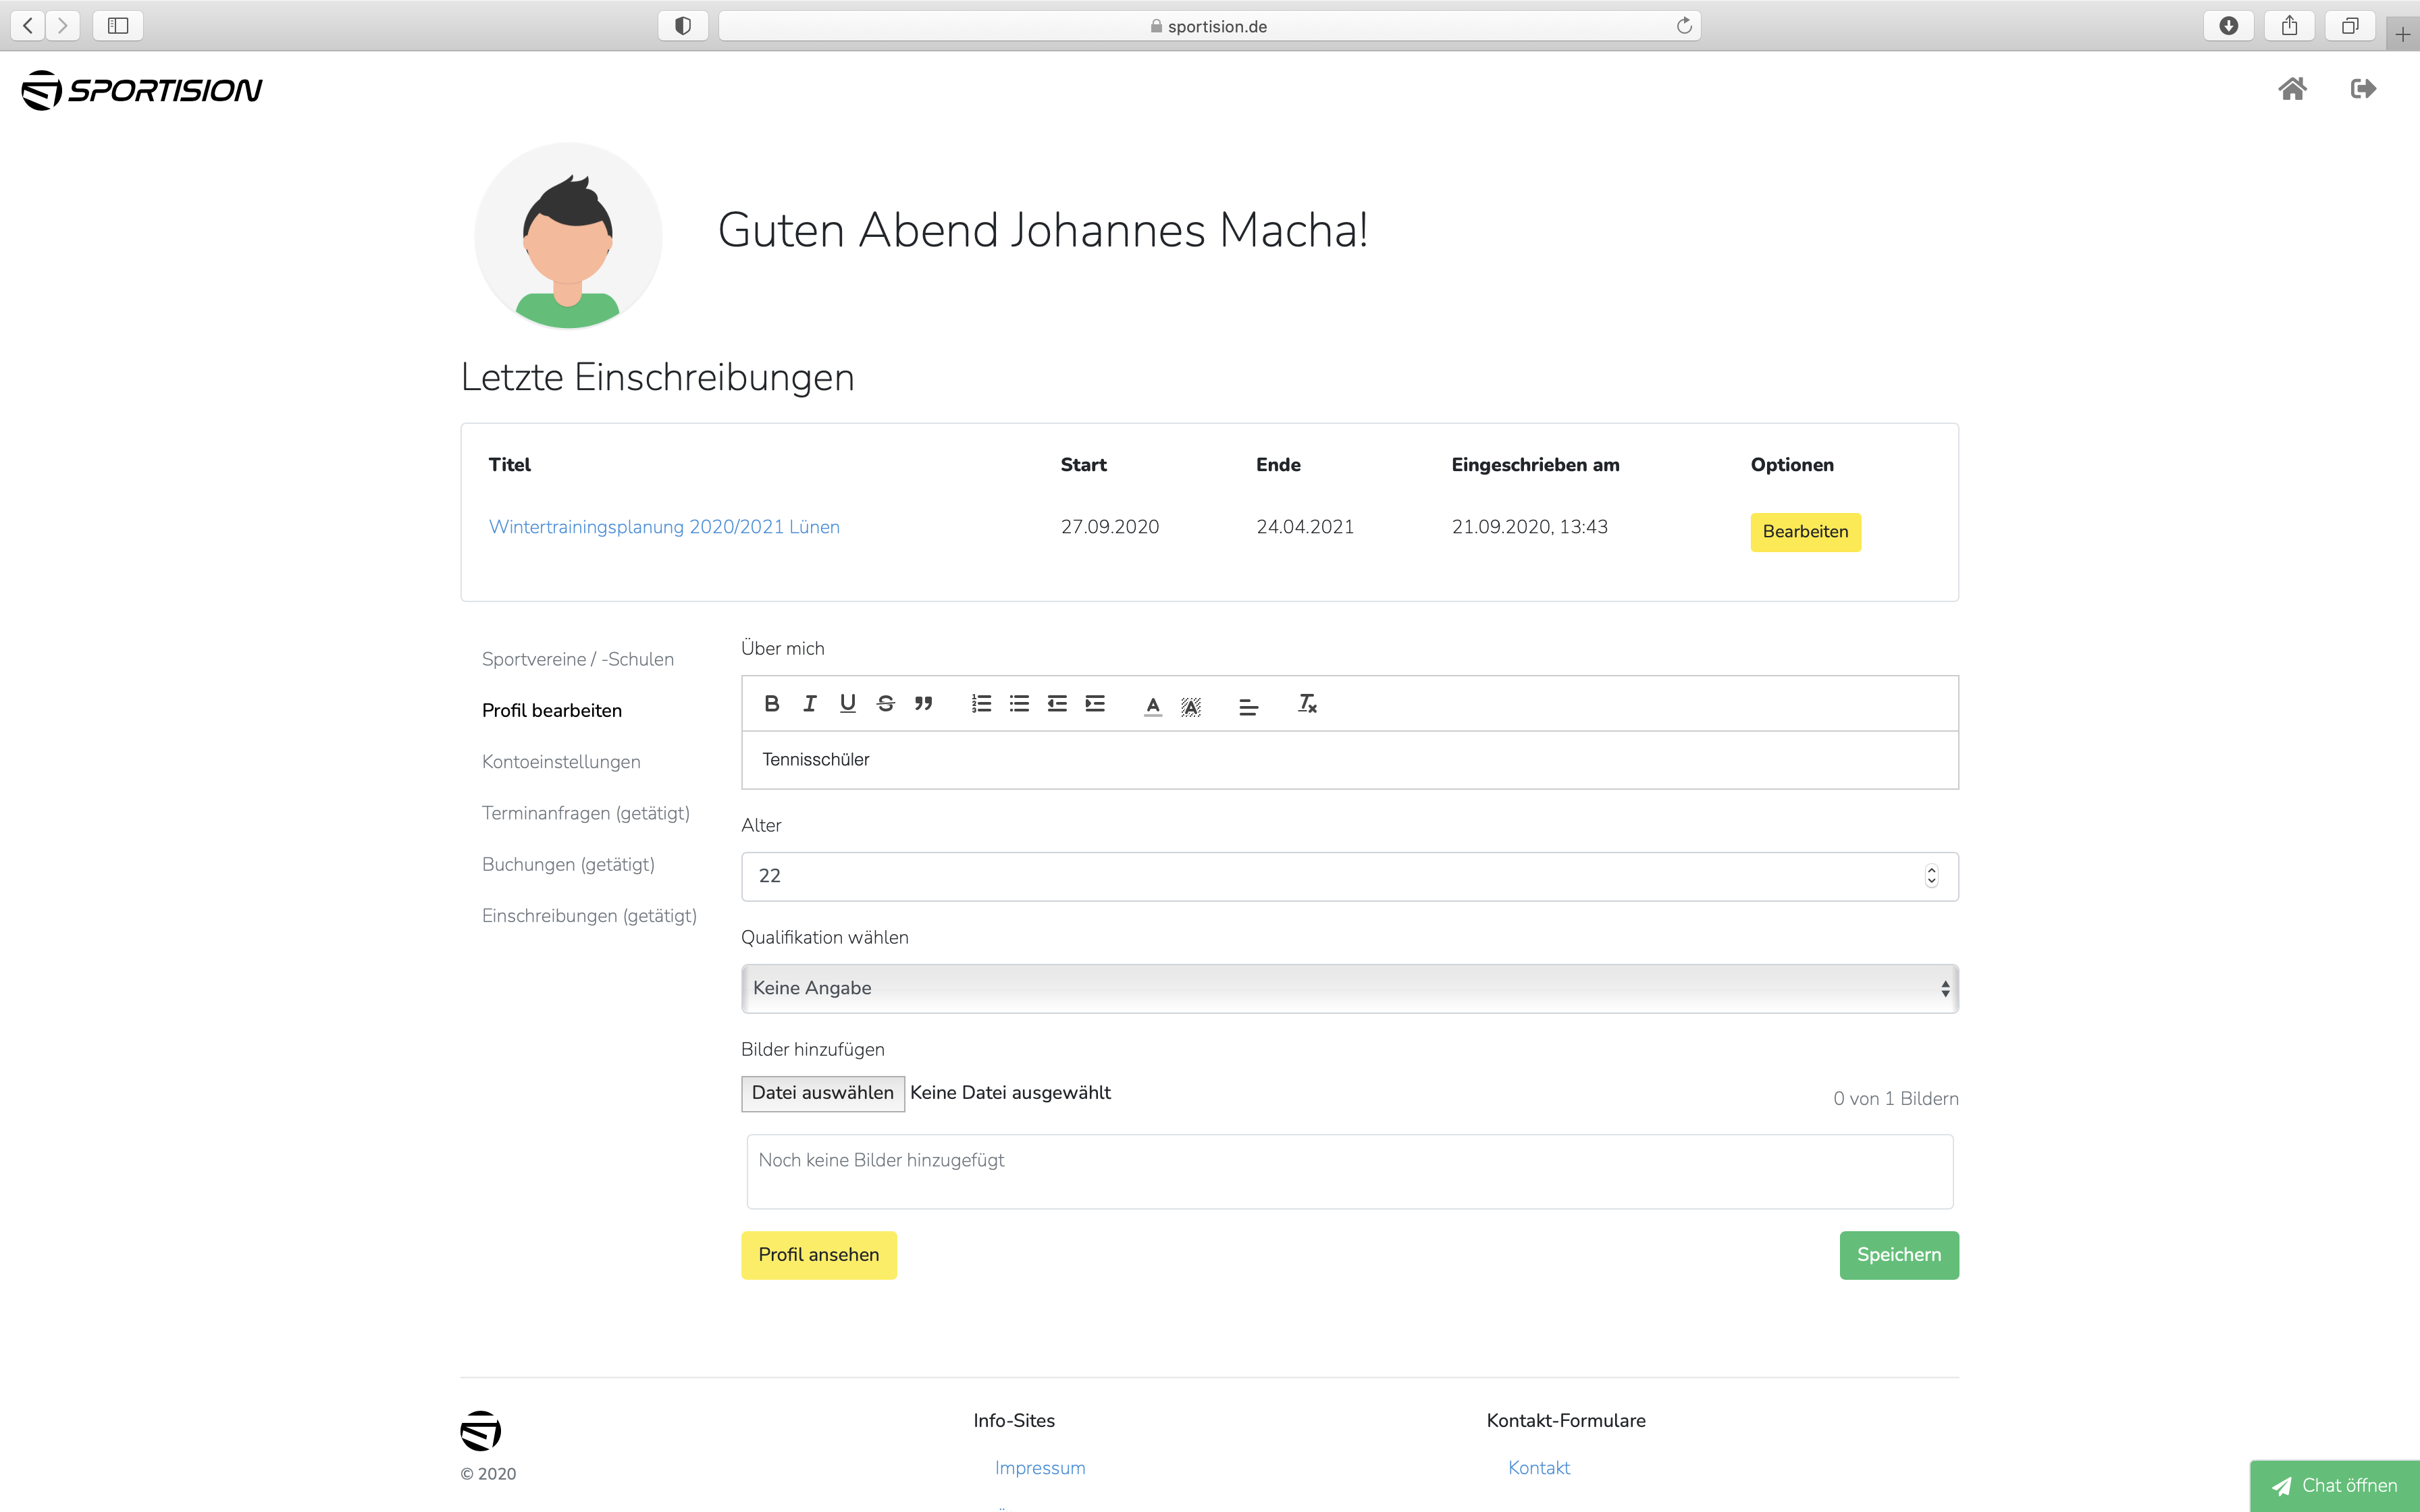Open text background color picker

coord(1191,706)
